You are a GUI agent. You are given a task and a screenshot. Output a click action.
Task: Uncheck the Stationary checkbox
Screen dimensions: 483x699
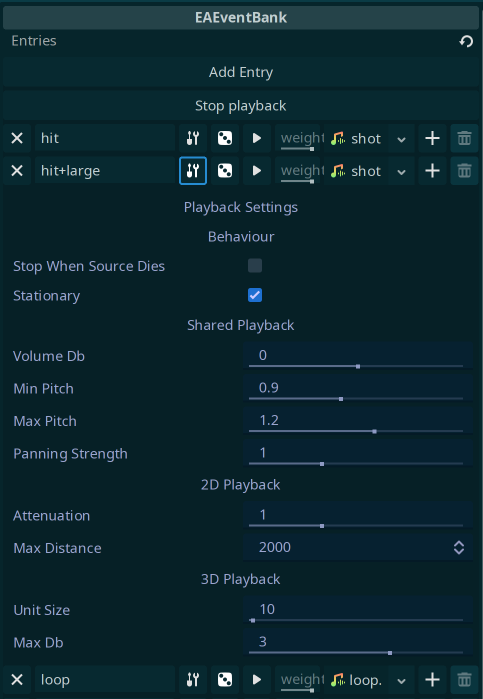pyautogui.click(x=255, y=295)
